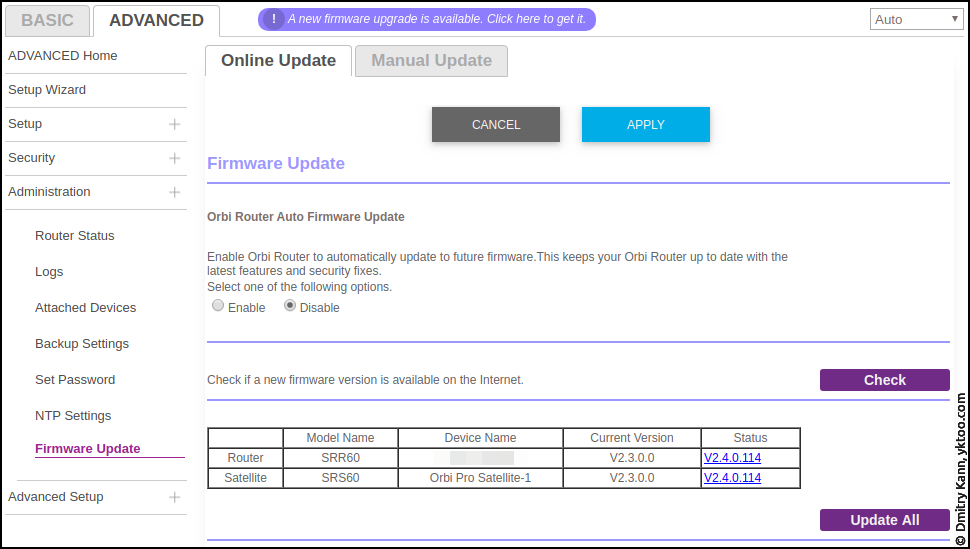The width and height of the screenshot is (970, 549).
Task: Open Satellite V2.4.0.114 firmware link
Action: click(x=732, y=478)
